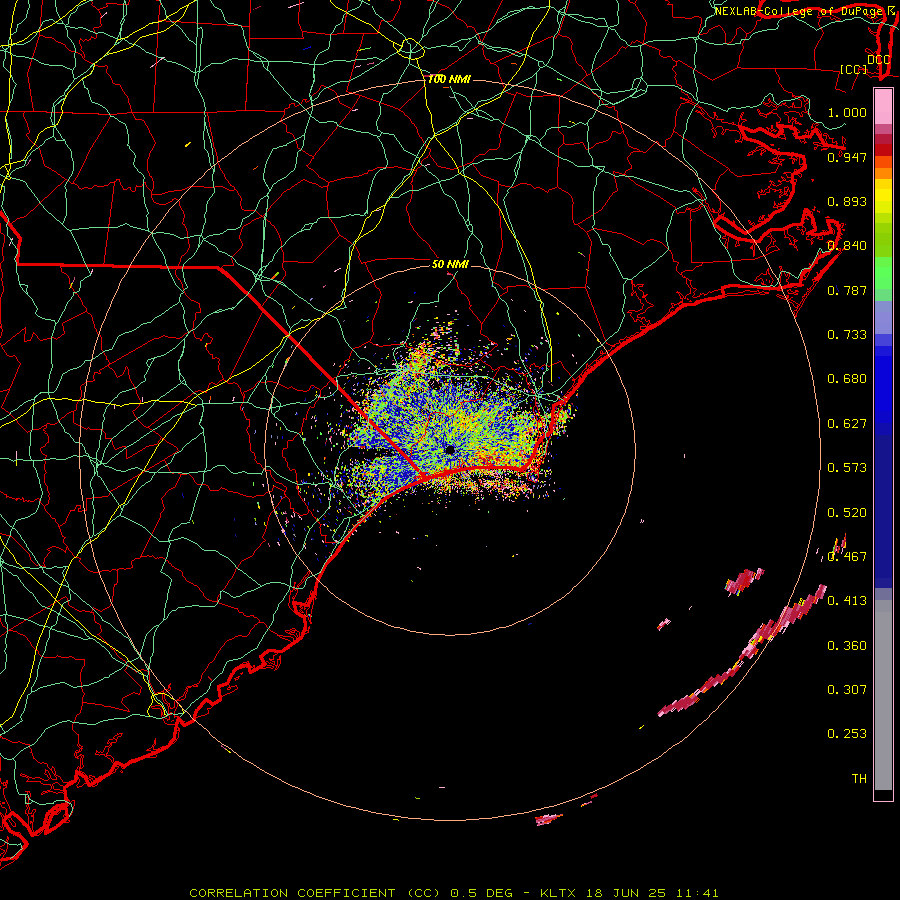The image size is (900, 900).
Task: Click the "[CC]" legend heading
Action: point(853,69)
